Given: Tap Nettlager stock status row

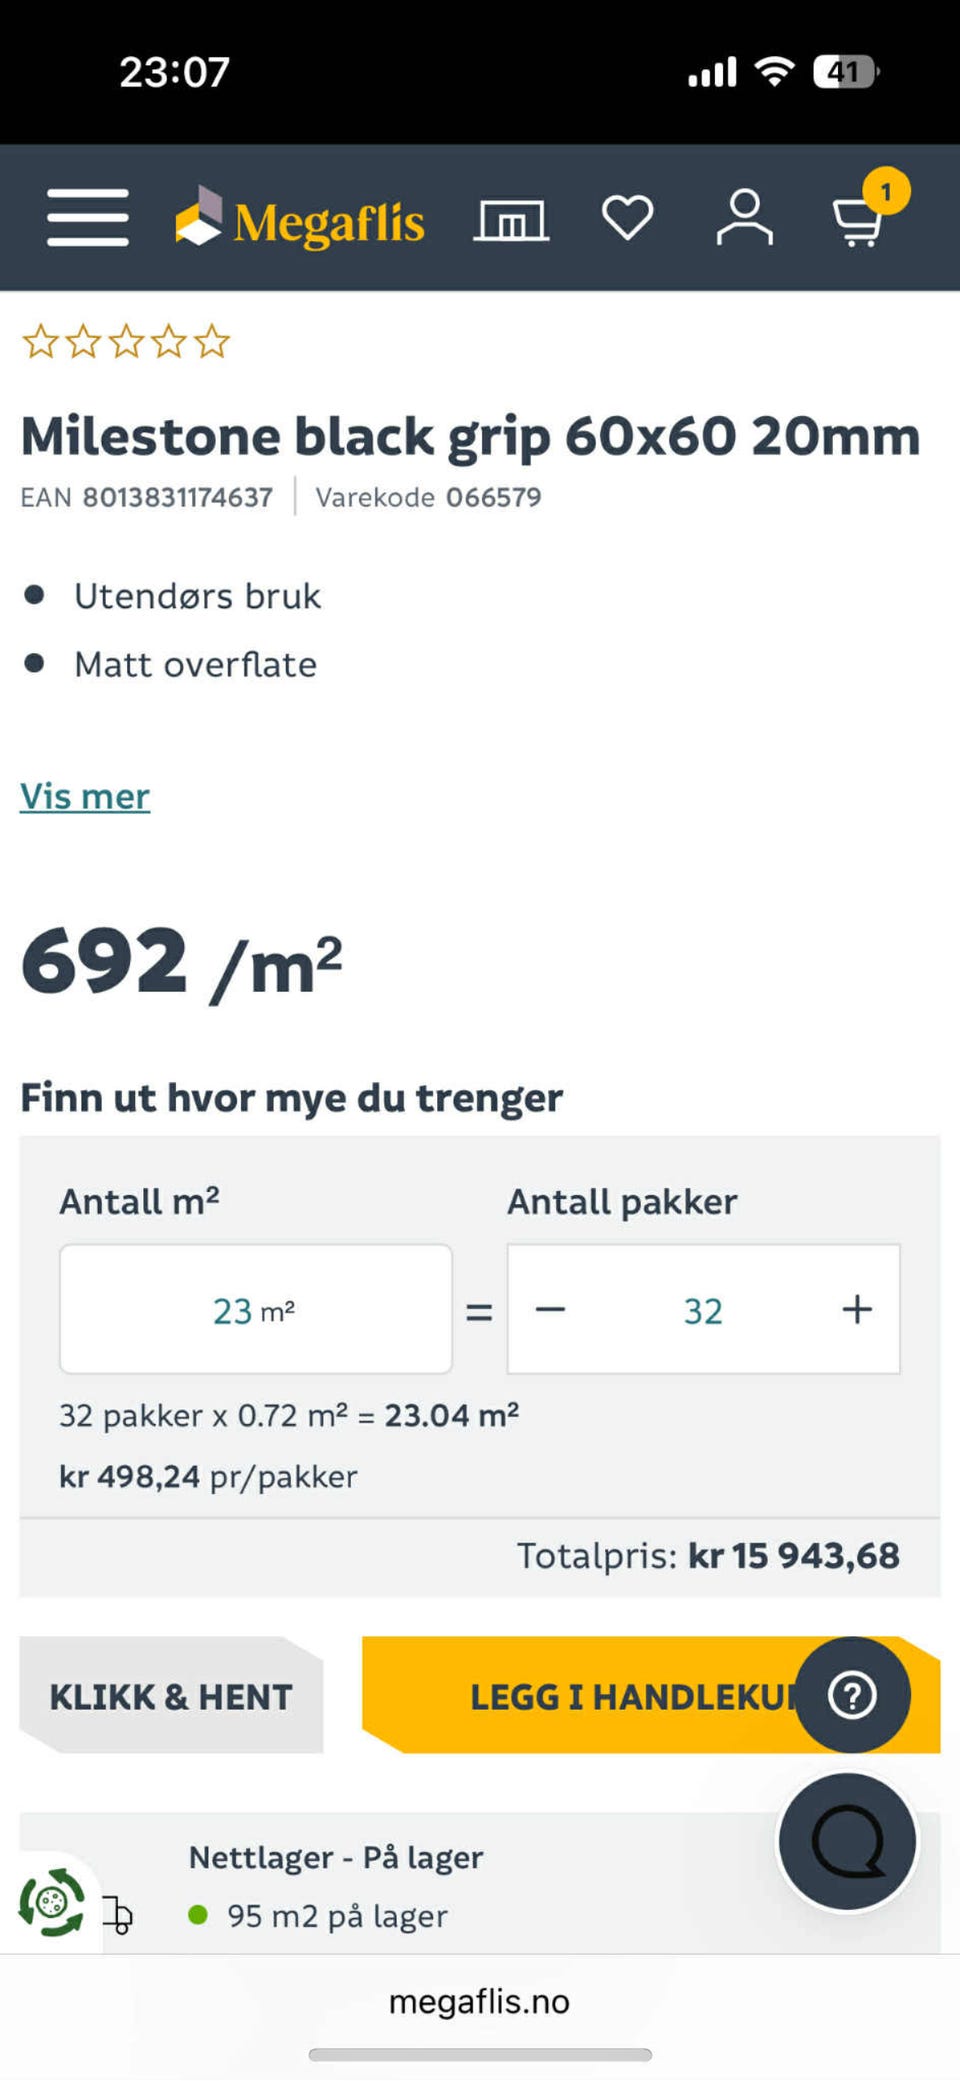Looking at the screenshot, I should [x=336, y=1885].
